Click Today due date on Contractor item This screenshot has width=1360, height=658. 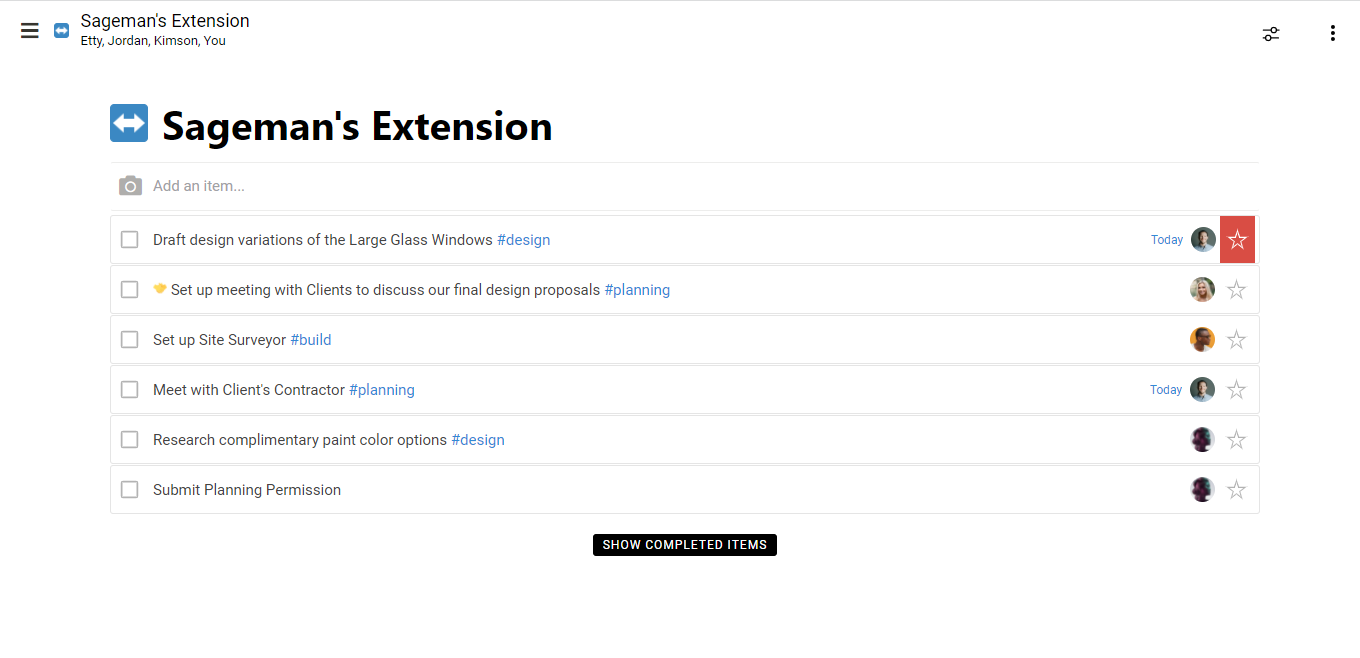coord(1166,390)
